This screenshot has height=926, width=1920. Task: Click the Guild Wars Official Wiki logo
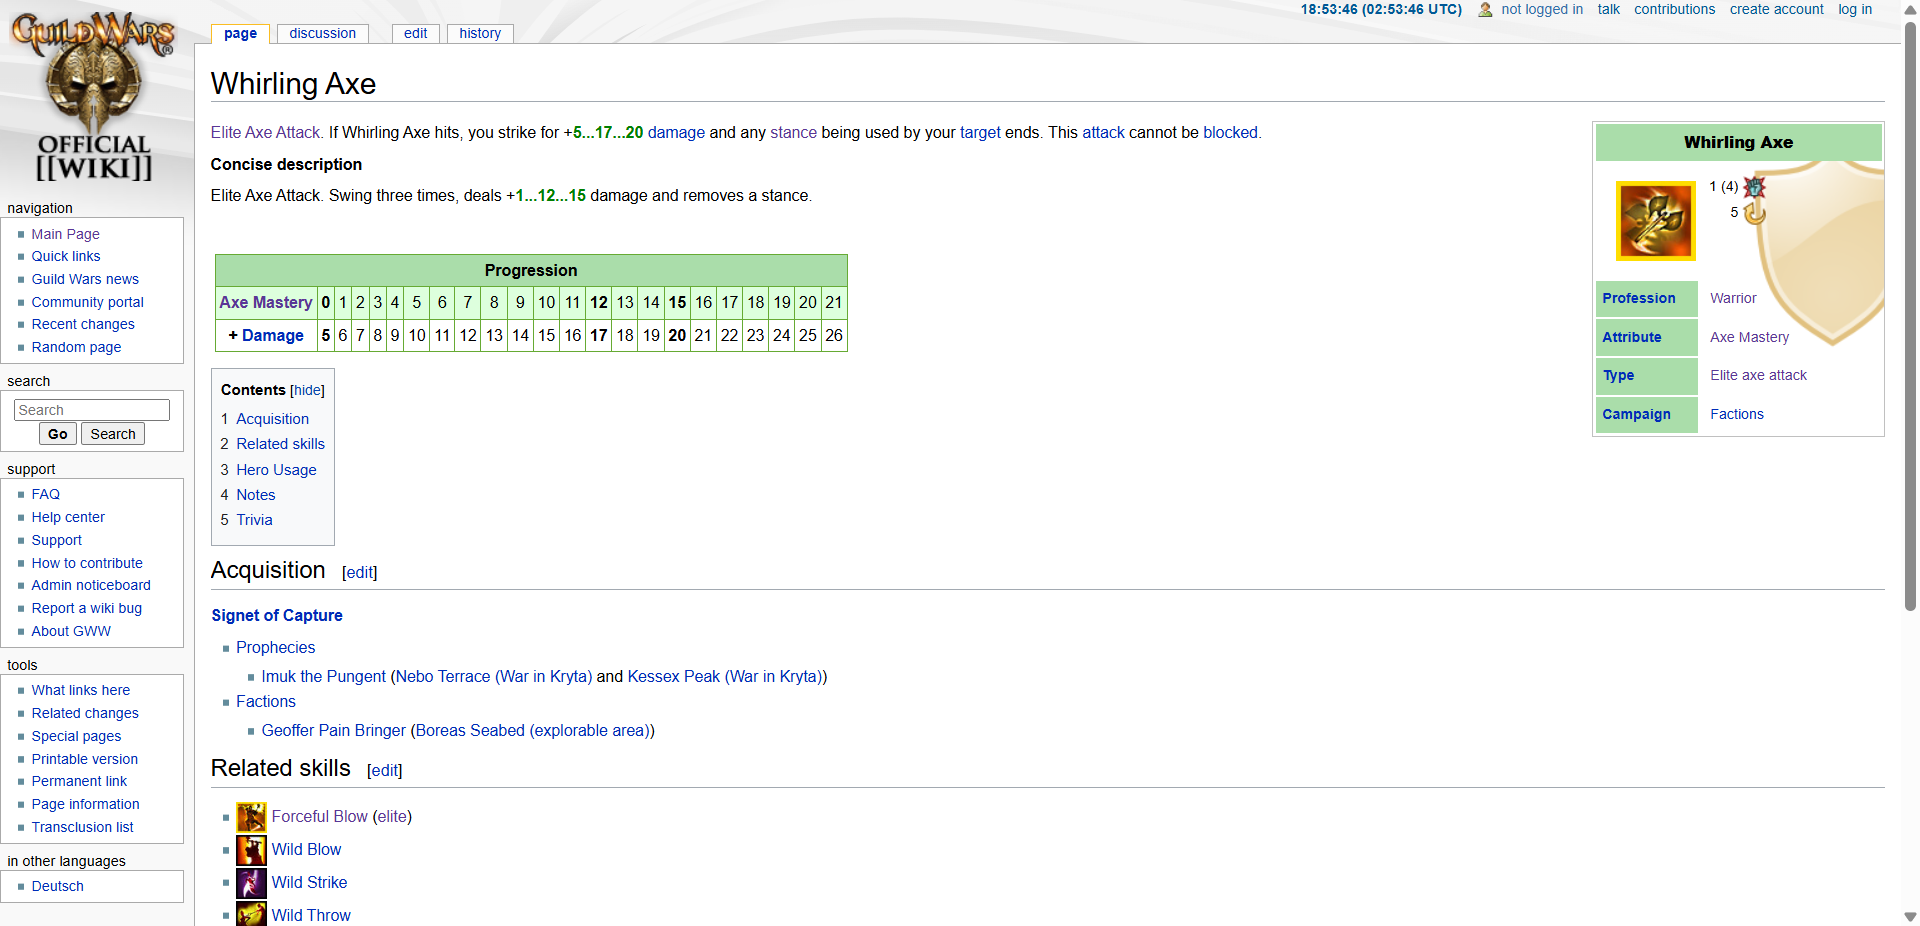[94, 96]
